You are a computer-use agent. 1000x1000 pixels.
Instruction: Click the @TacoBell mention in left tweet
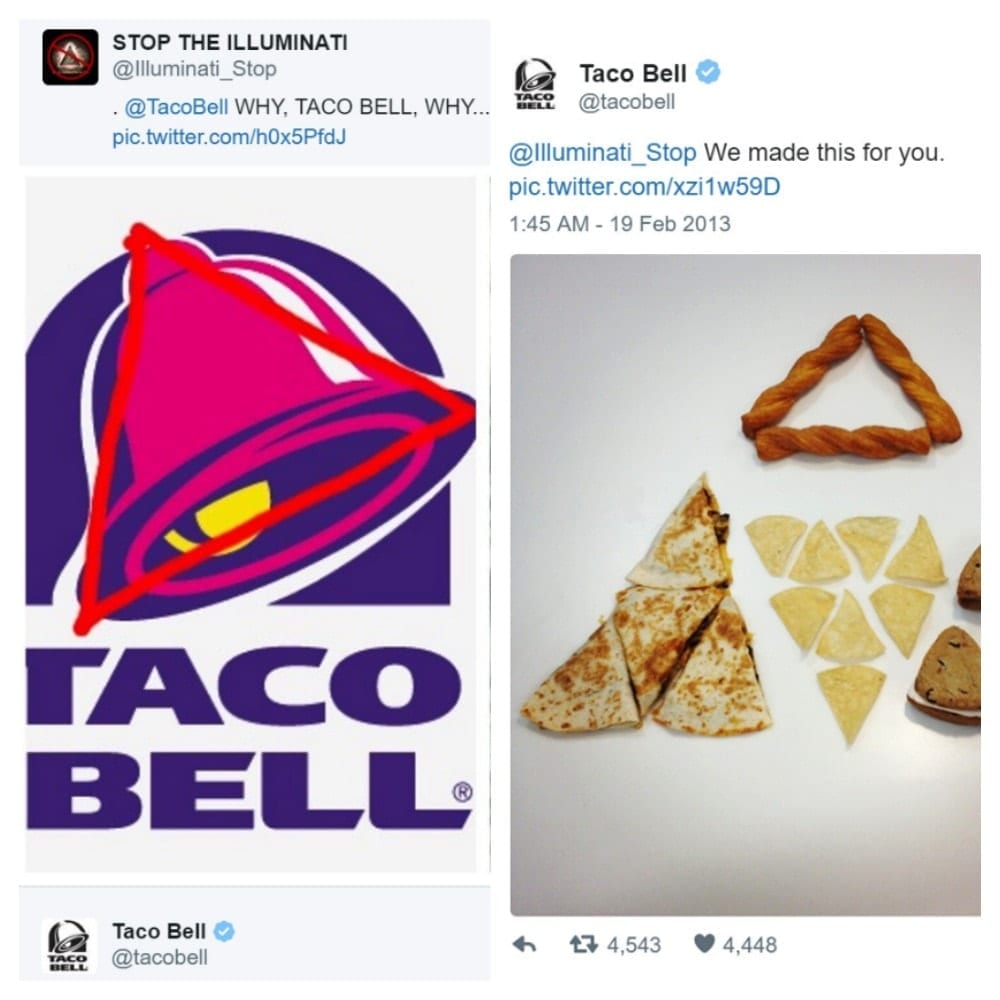[176, 107]
